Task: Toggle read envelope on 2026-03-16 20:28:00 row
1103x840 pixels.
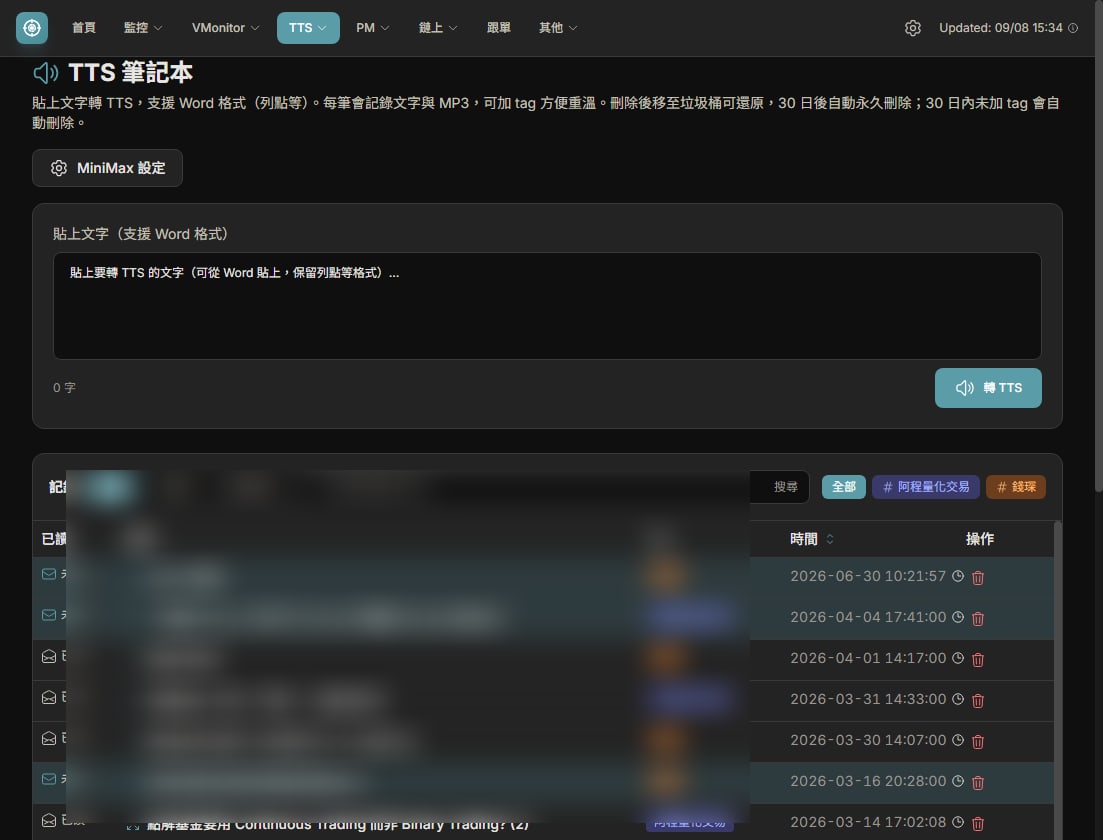Action: pyautogui.click(x=49, y=779)
